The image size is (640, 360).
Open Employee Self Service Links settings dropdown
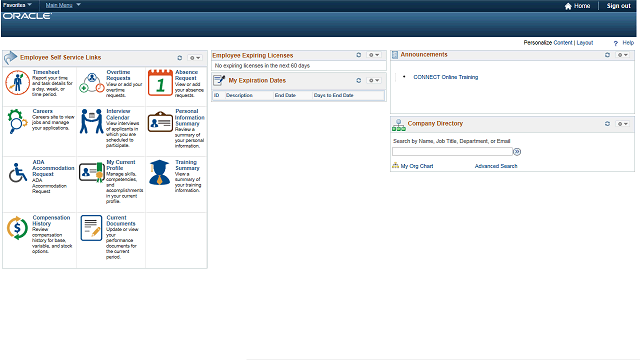[195, 58]
